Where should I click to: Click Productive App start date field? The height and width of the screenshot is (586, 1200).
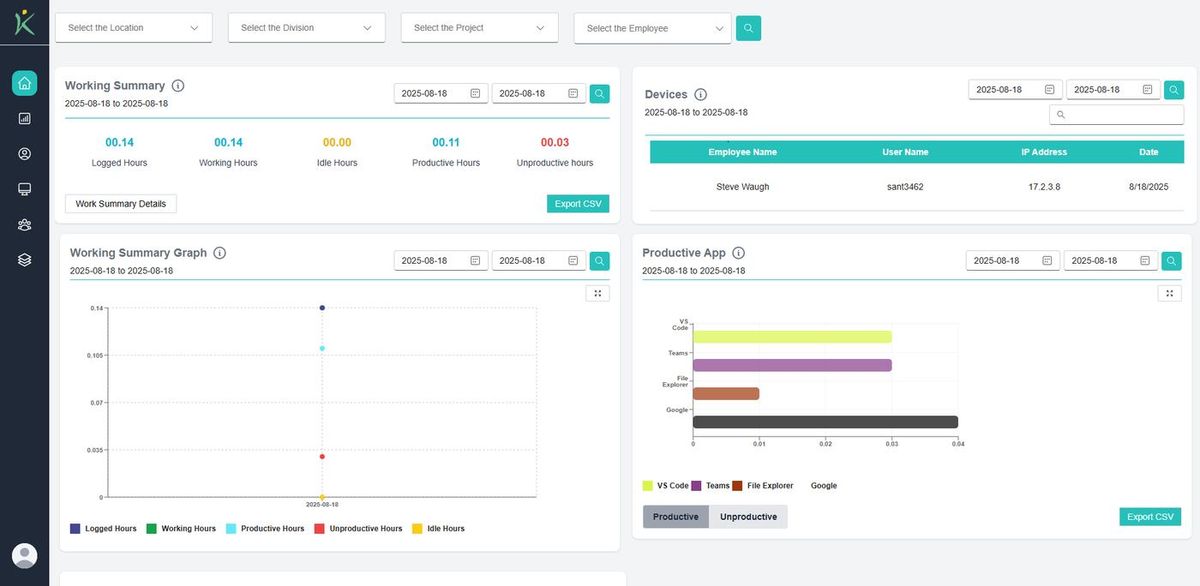click(x=1013, y=261)
